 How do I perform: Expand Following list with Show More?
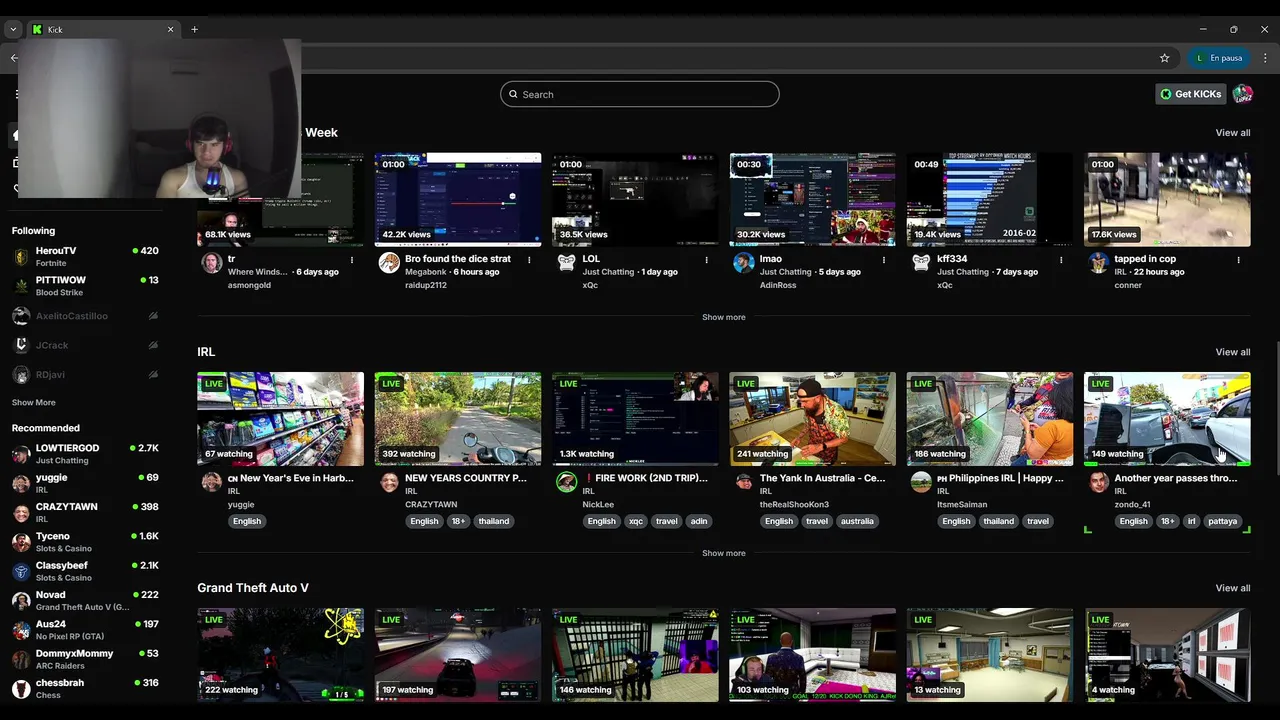coord(34,402)
